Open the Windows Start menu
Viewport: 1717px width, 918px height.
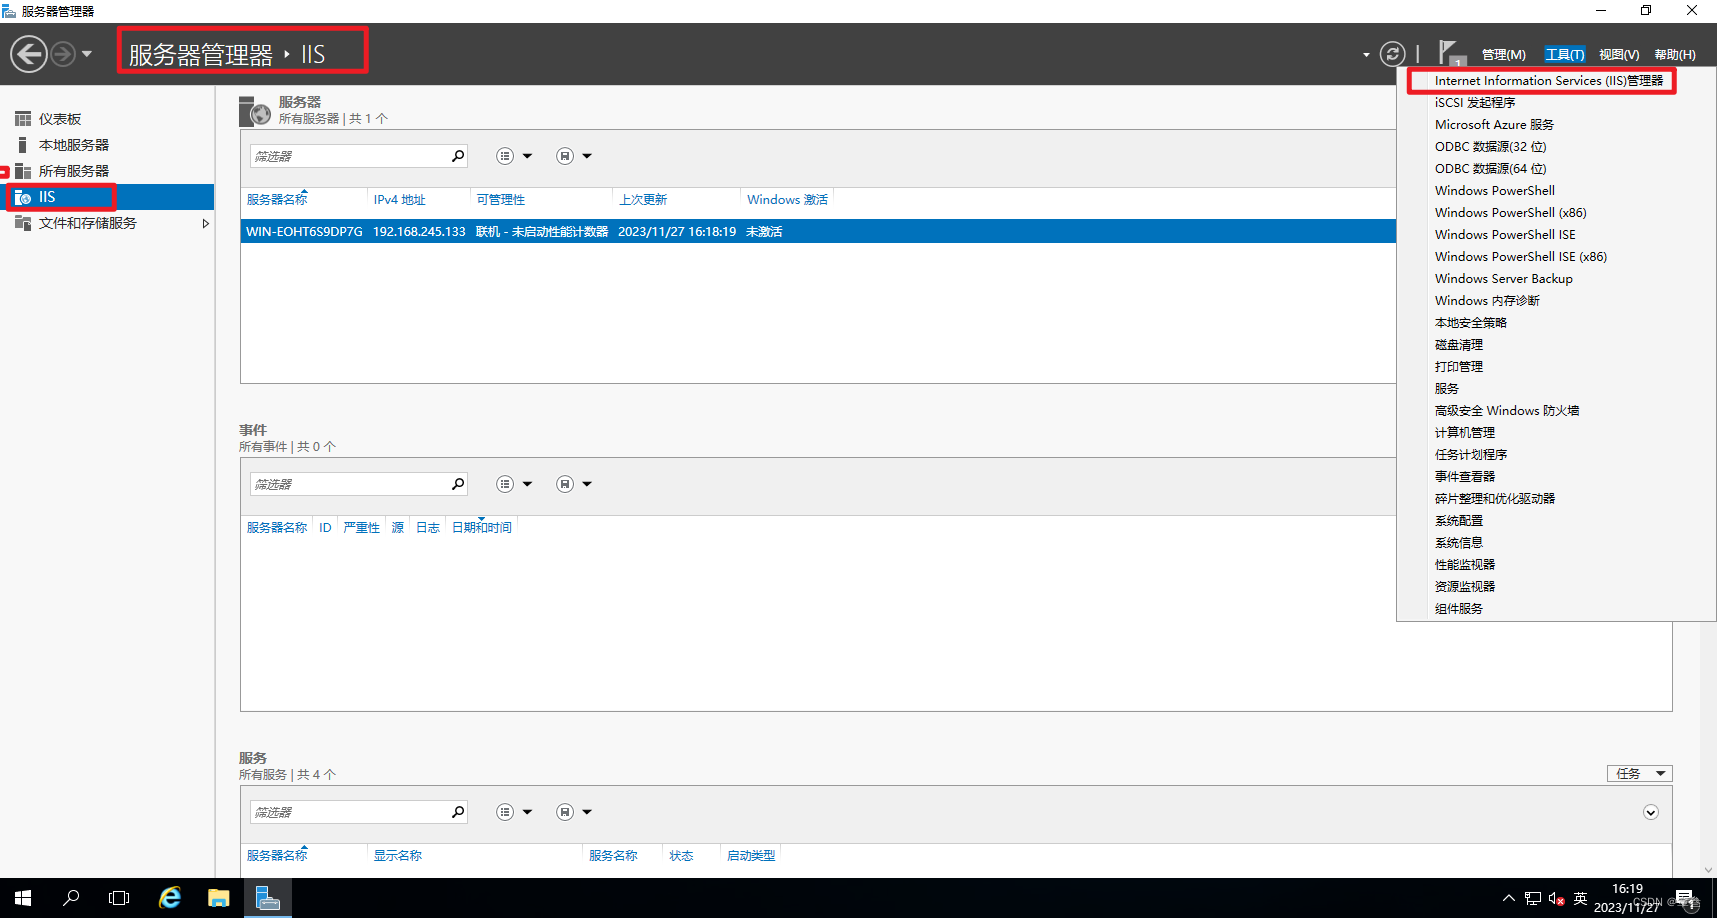tap(23, 898)
